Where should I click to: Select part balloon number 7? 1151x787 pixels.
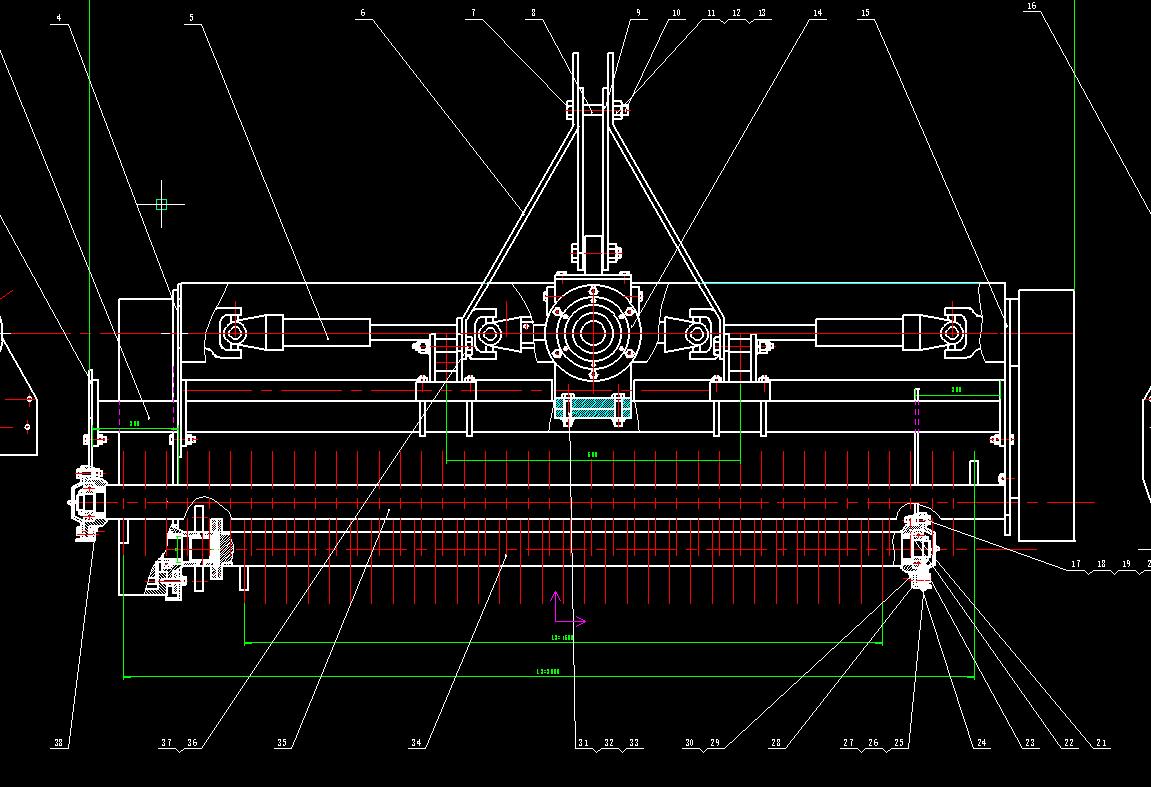473,12
